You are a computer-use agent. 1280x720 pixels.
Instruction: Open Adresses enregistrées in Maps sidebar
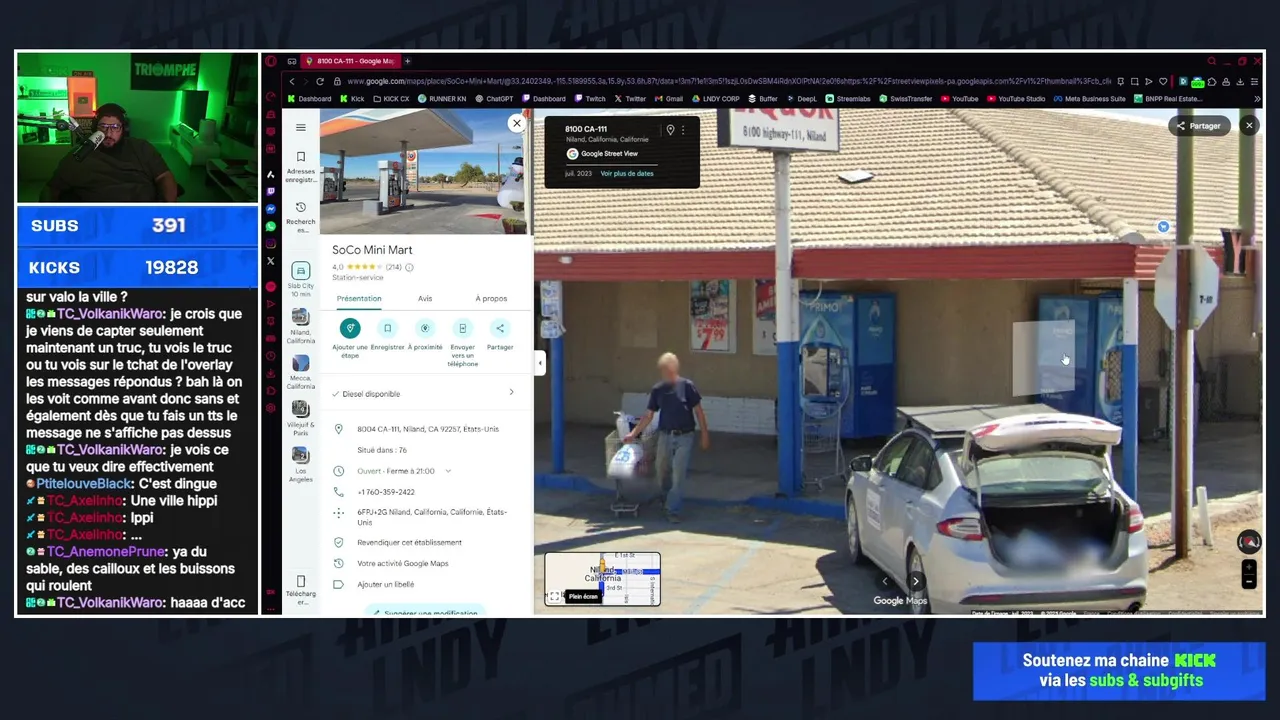pos(300,166)
